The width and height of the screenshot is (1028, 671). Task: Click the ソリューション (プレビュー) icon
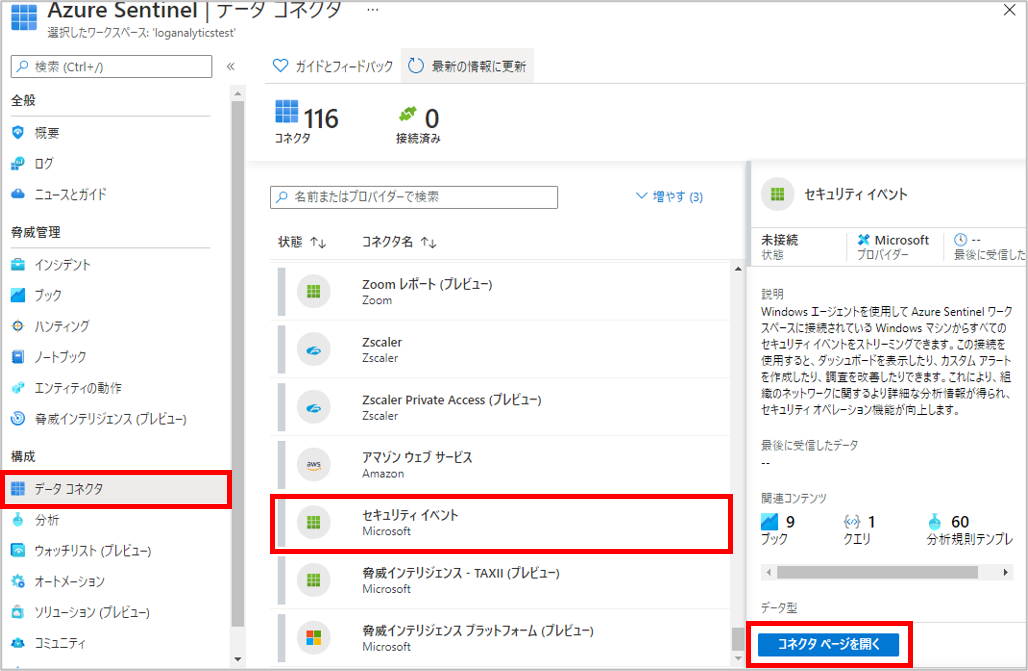(18, 612)
